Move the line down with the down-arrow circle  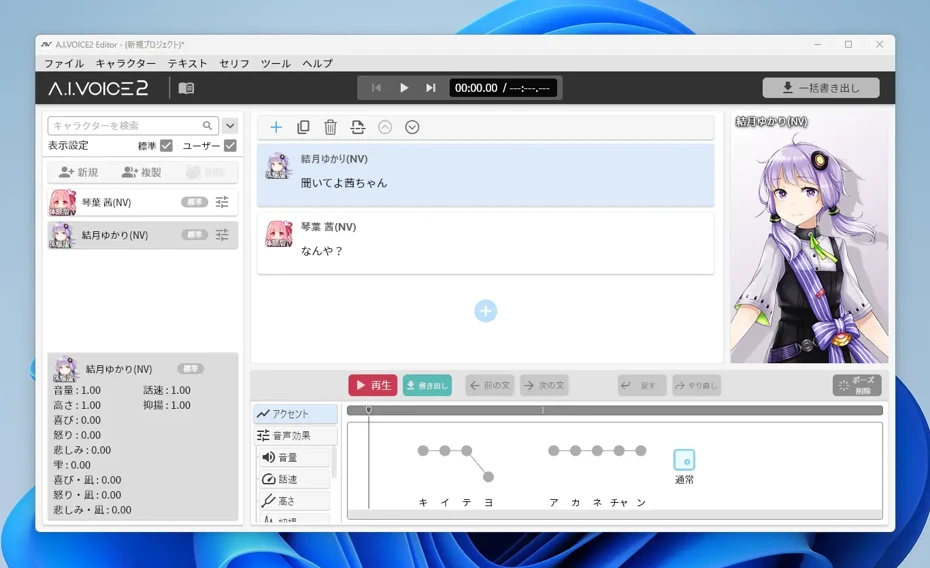412,127
